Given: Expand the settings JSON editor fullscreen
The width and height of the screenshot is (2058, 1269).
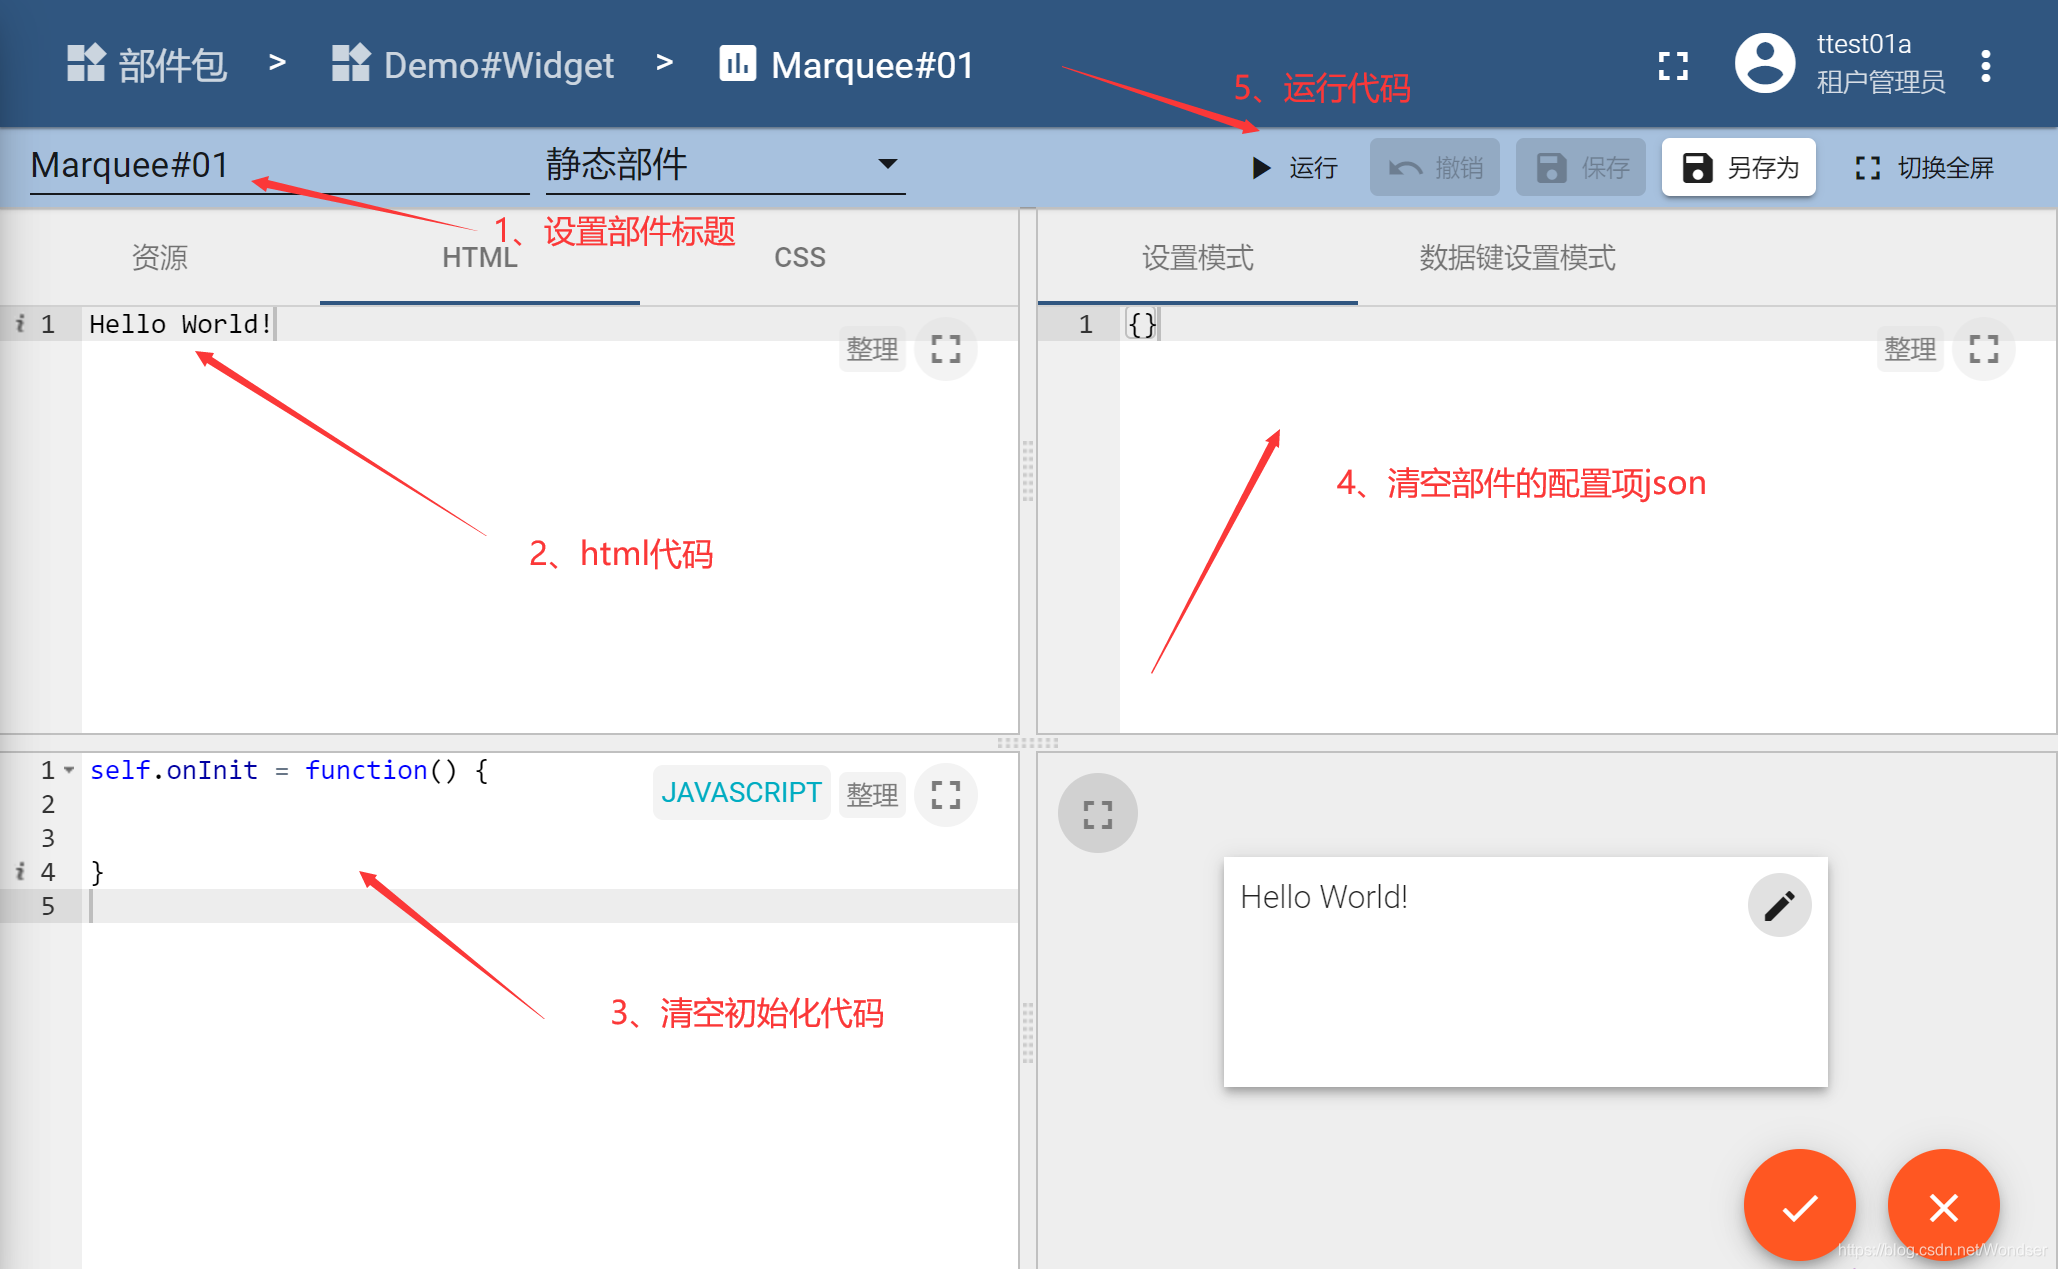Looking at the screenshot, I should pyautogui.click(x=1983, y=349).
